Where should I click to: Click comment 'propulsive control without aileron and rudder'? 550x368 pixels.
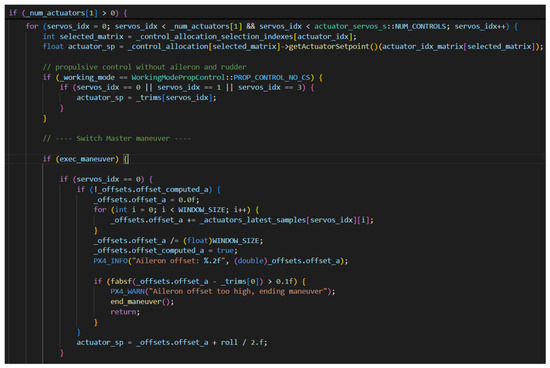click(x=151, y=67)
